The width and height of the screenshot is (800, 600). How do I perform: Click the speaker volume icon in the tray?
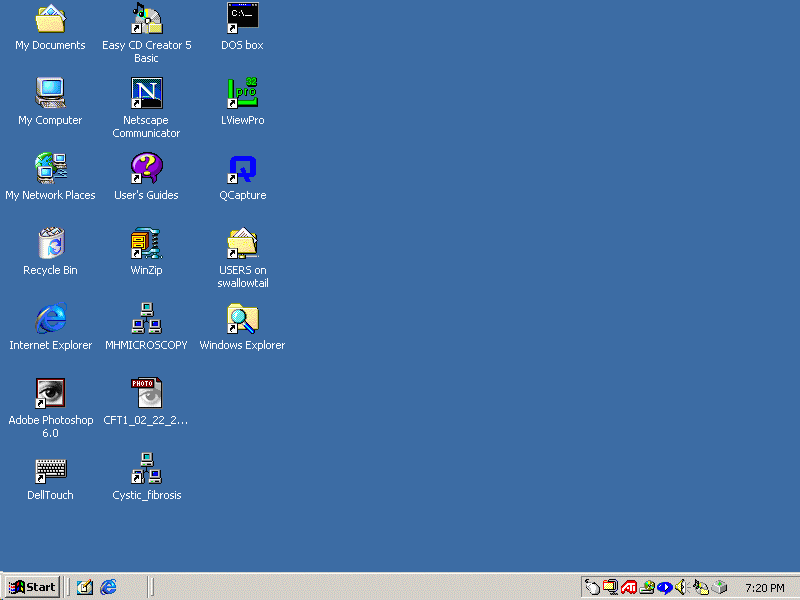coord(682,587)
